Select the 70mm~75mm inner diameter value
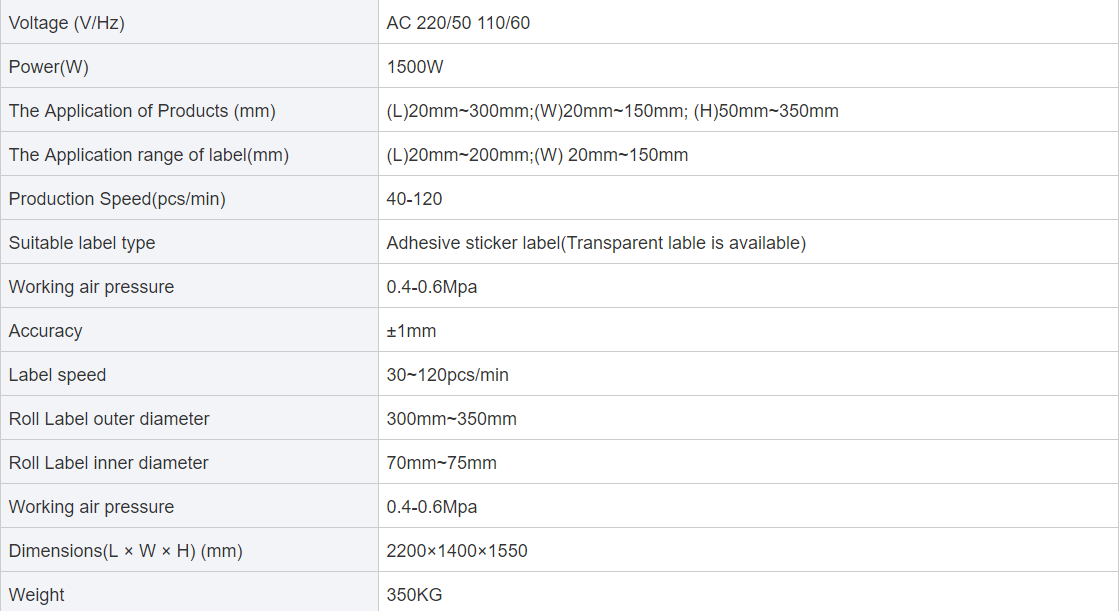This screenshot has width=1119, height=611. click(441, 463)
